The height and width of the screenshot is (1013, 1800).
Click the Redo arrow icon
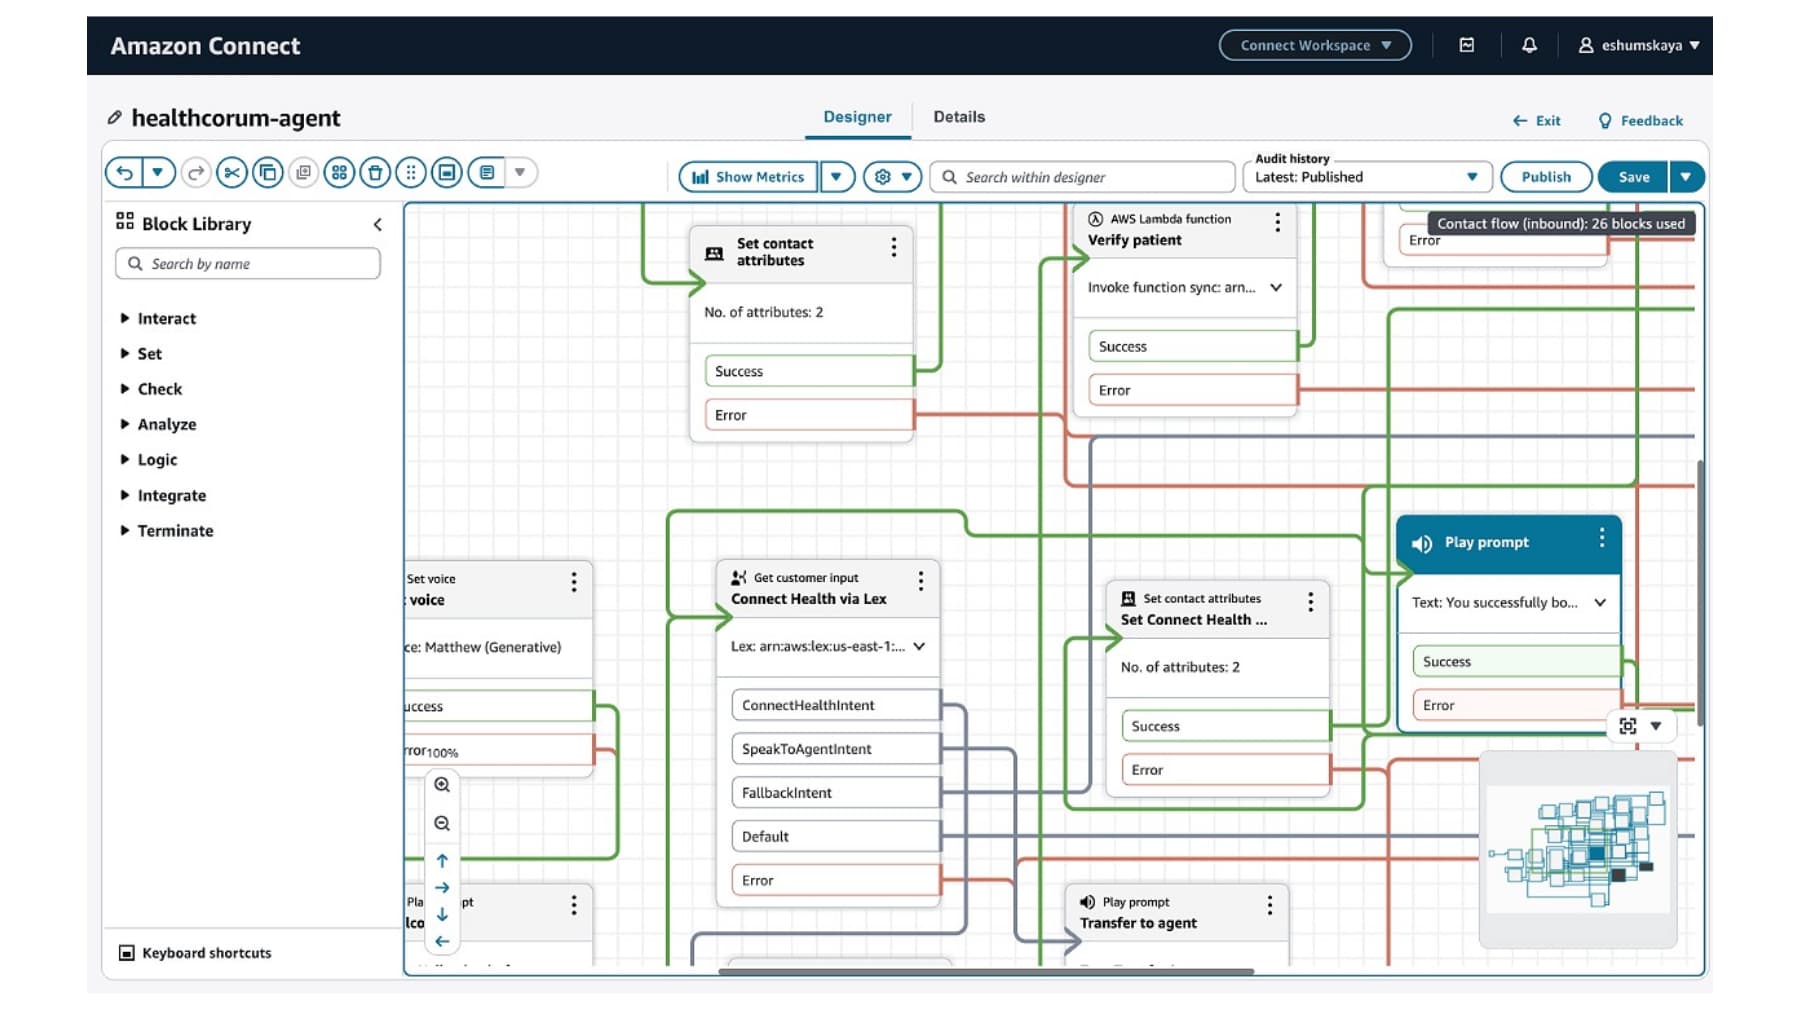click(196, 173)
